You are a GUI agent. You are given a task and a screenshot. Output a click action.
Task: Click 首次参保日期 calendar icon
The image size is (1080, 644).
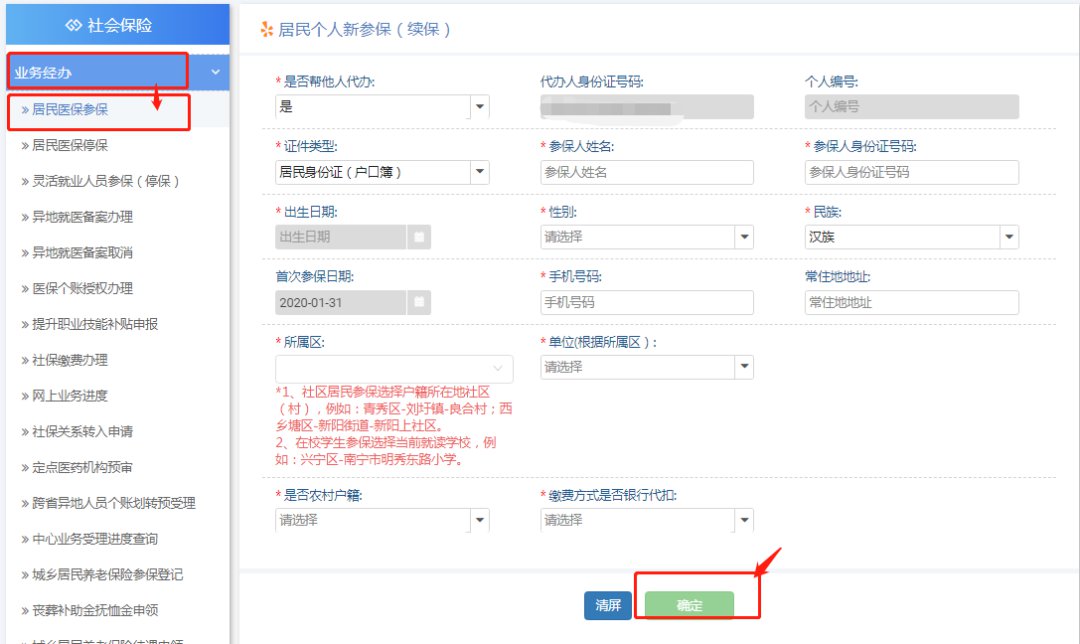tap(419, 302)
